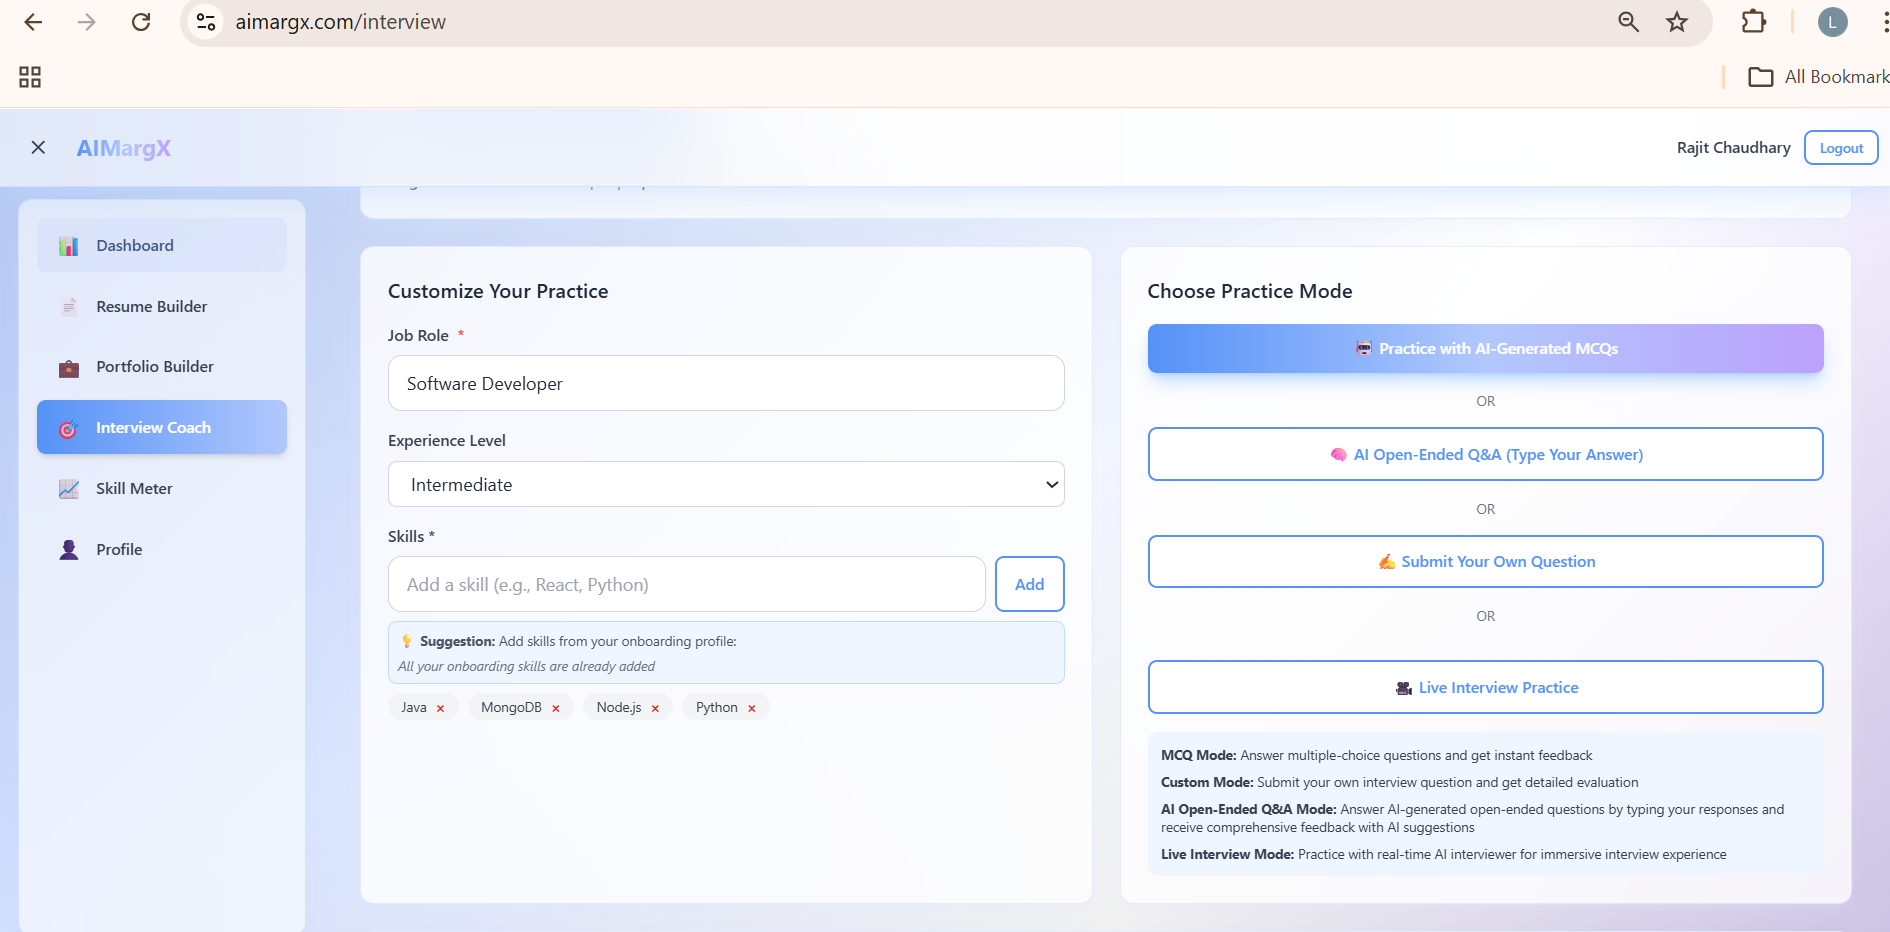The image size is (1890, 932).
Task: Choose Submit Your Own Question mode
Action: click(x=1486, y=561)
